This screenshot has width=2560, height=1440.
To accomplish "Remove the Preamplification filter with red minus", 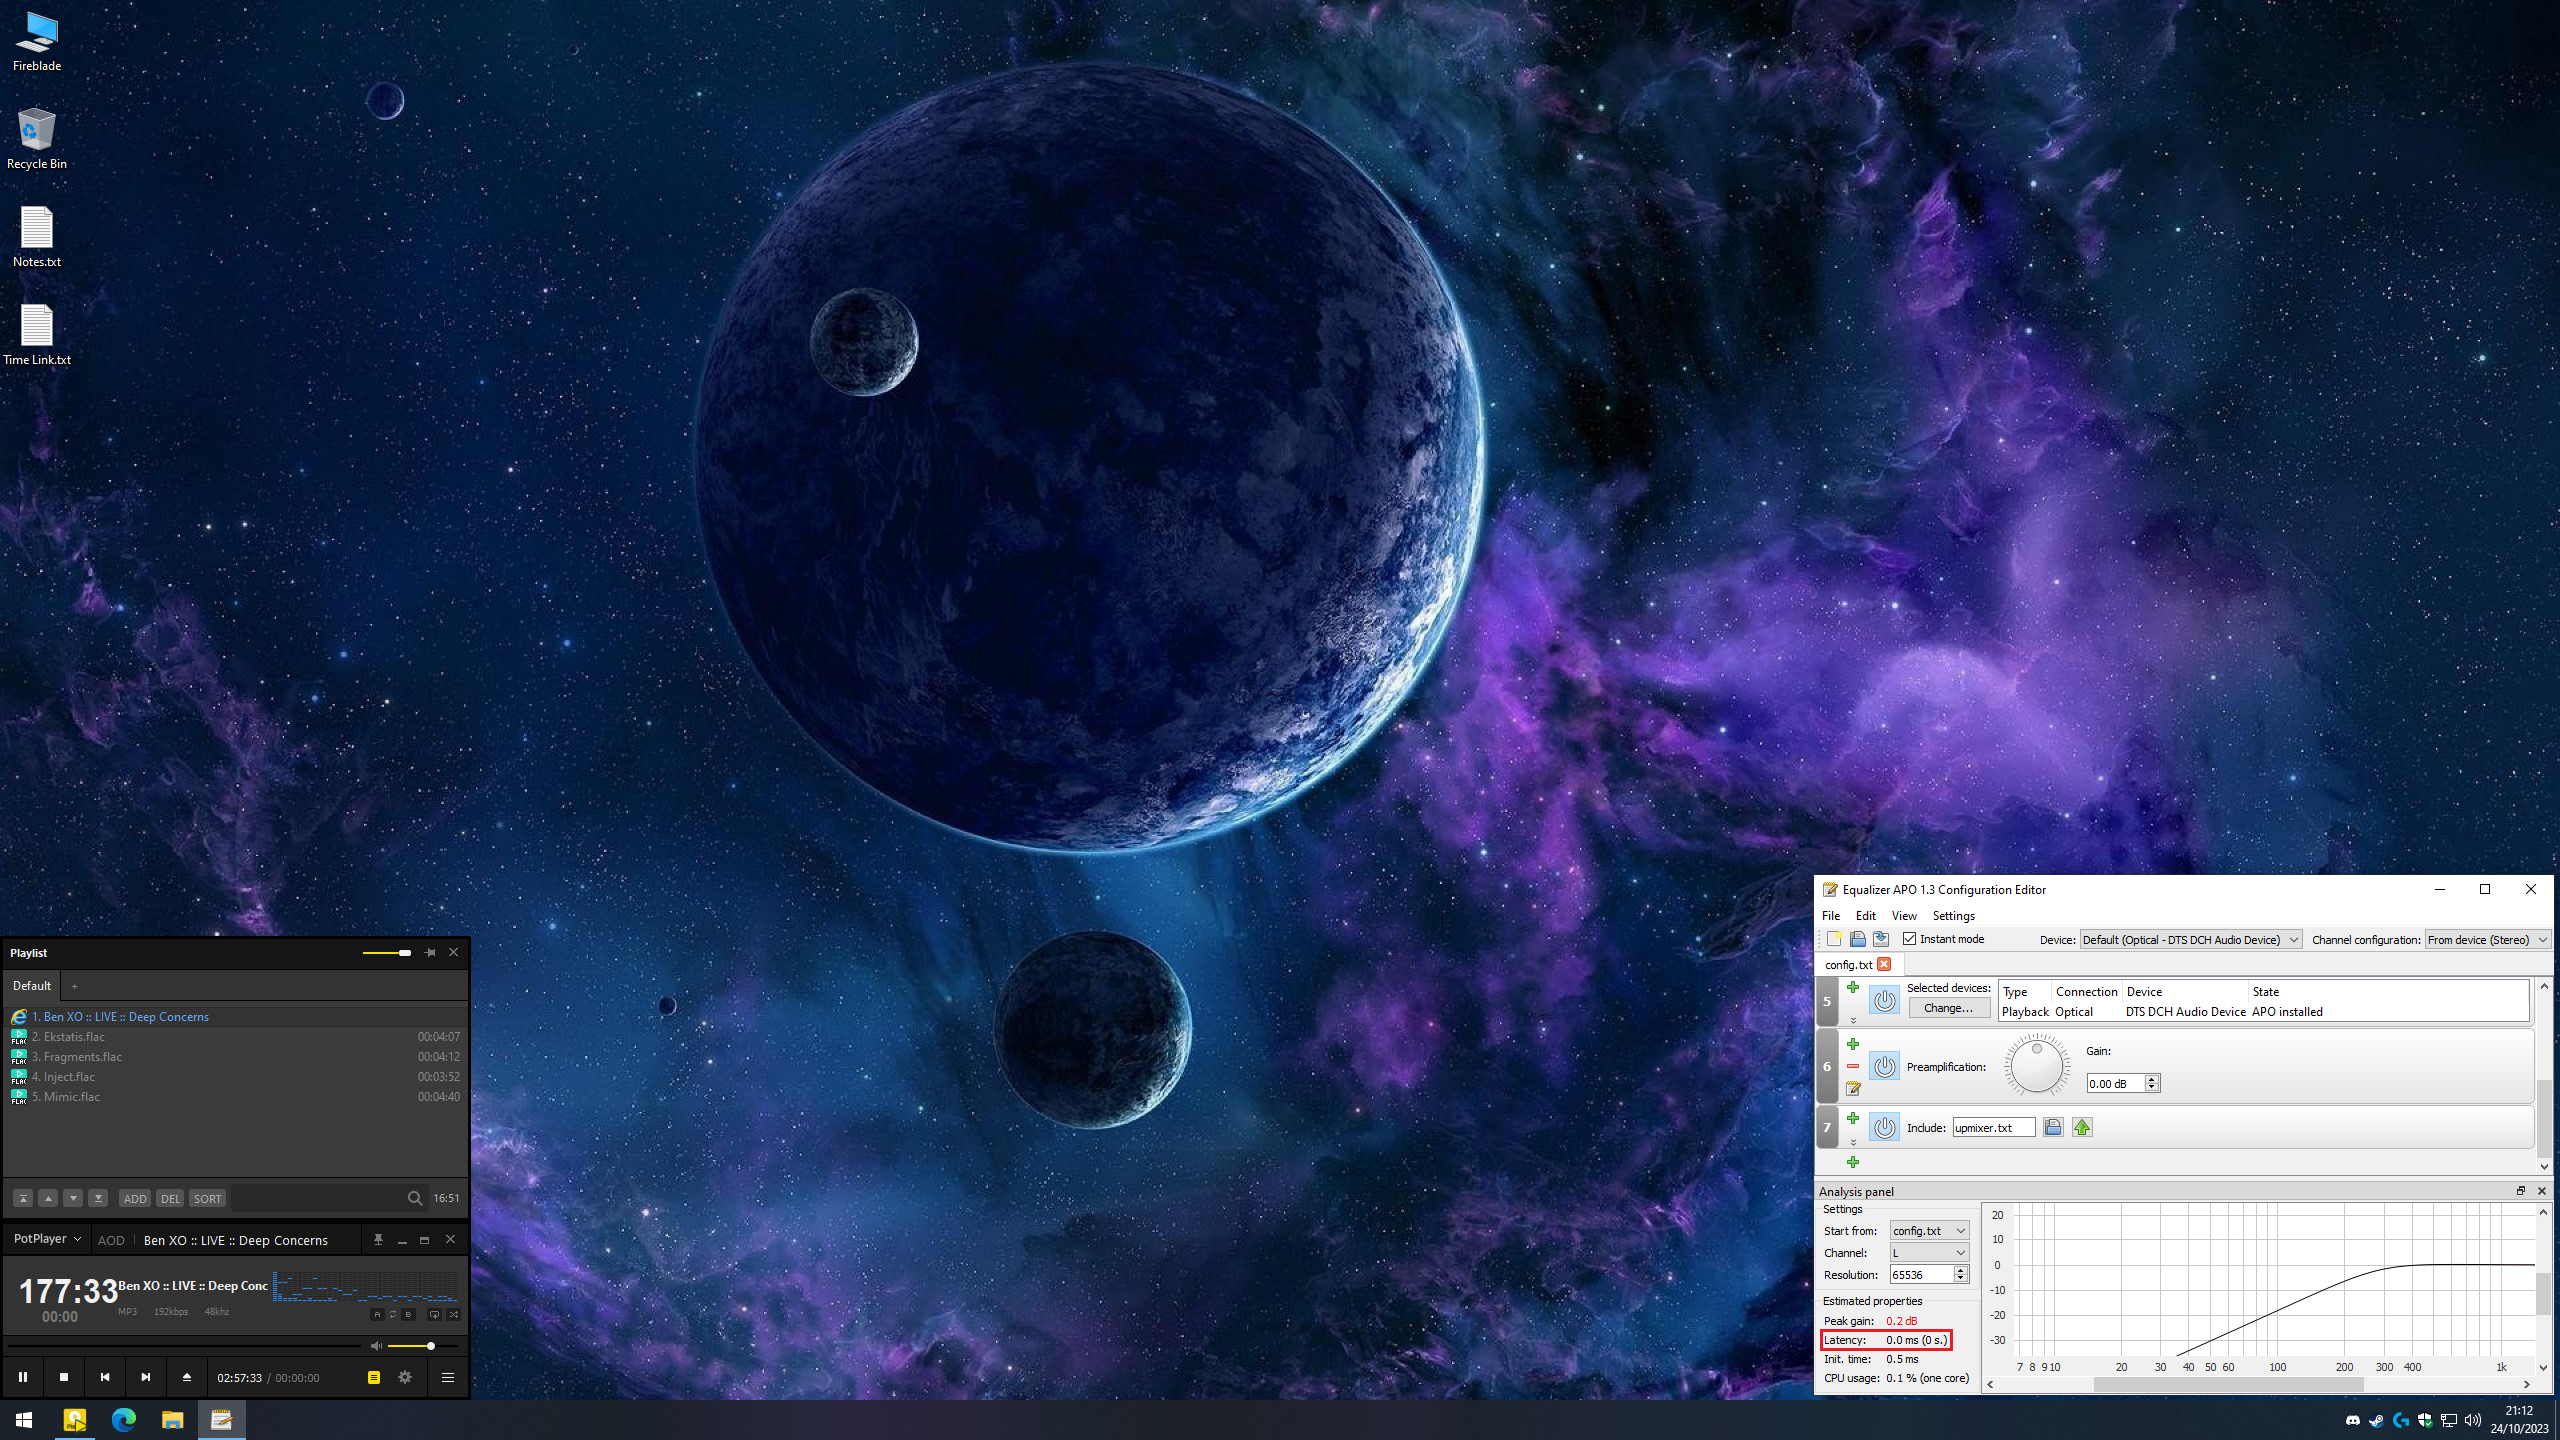I will [x=1853, y=1066].
